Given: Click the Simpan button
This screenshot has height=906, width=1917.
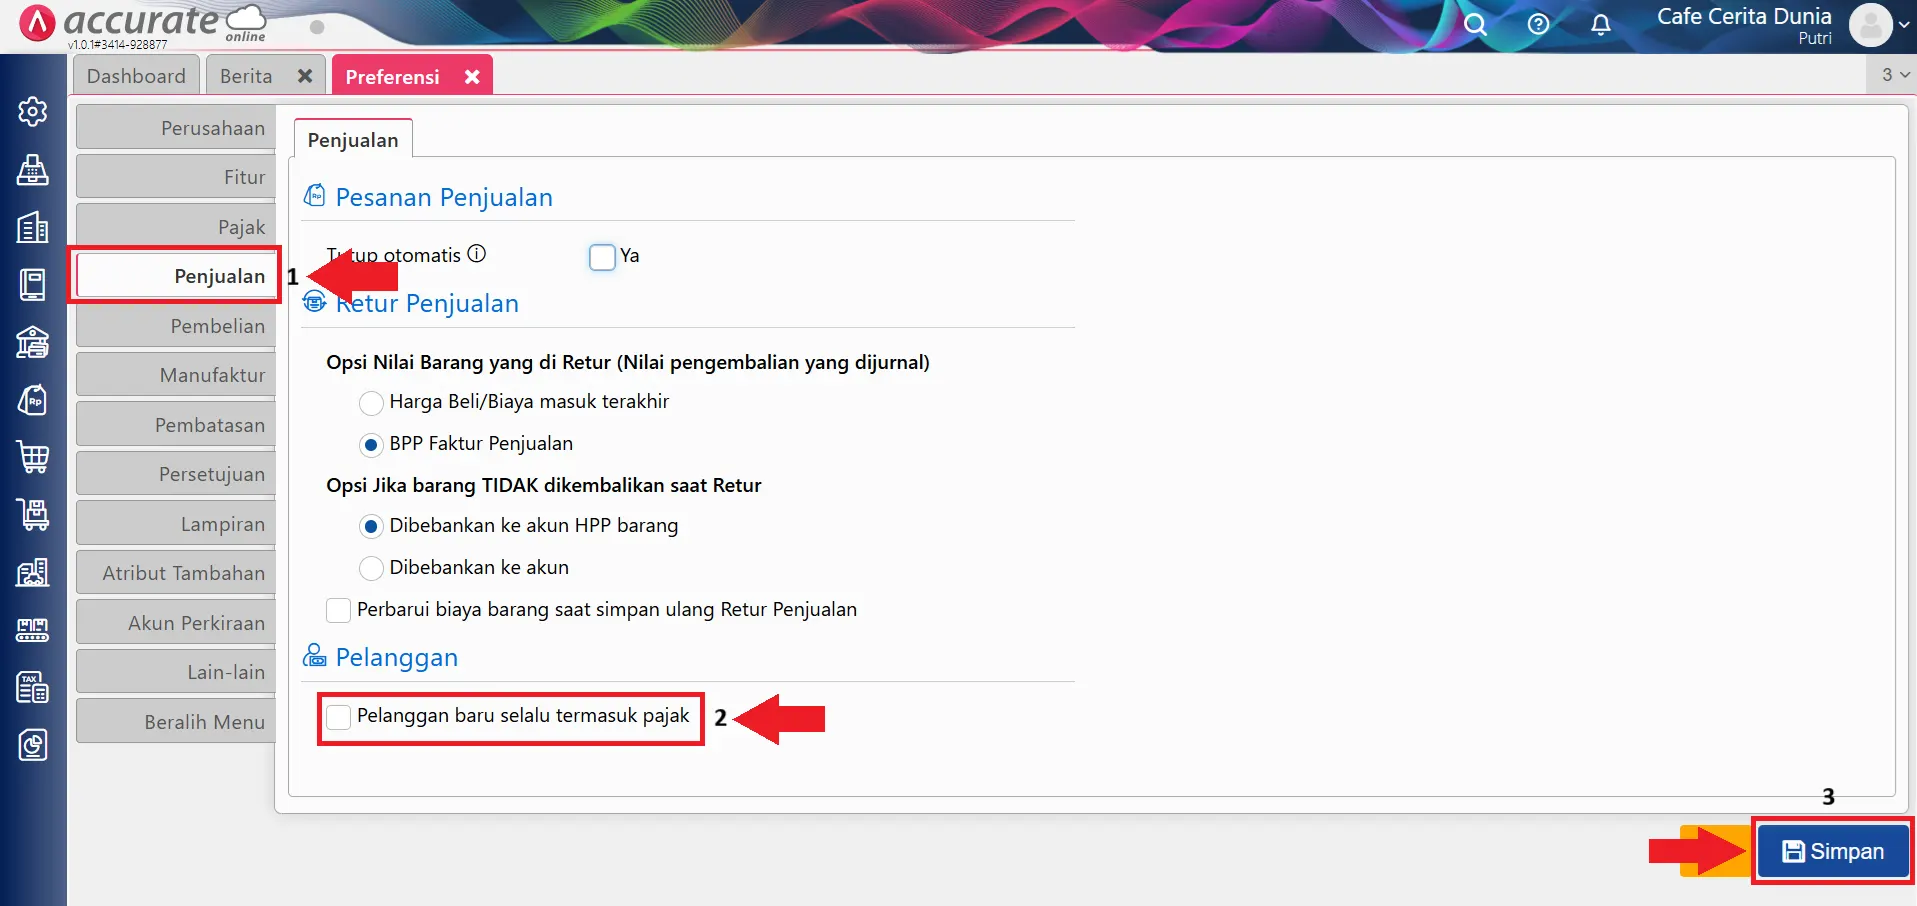Looking at the screenshot, I should (x=1833, y=851).
